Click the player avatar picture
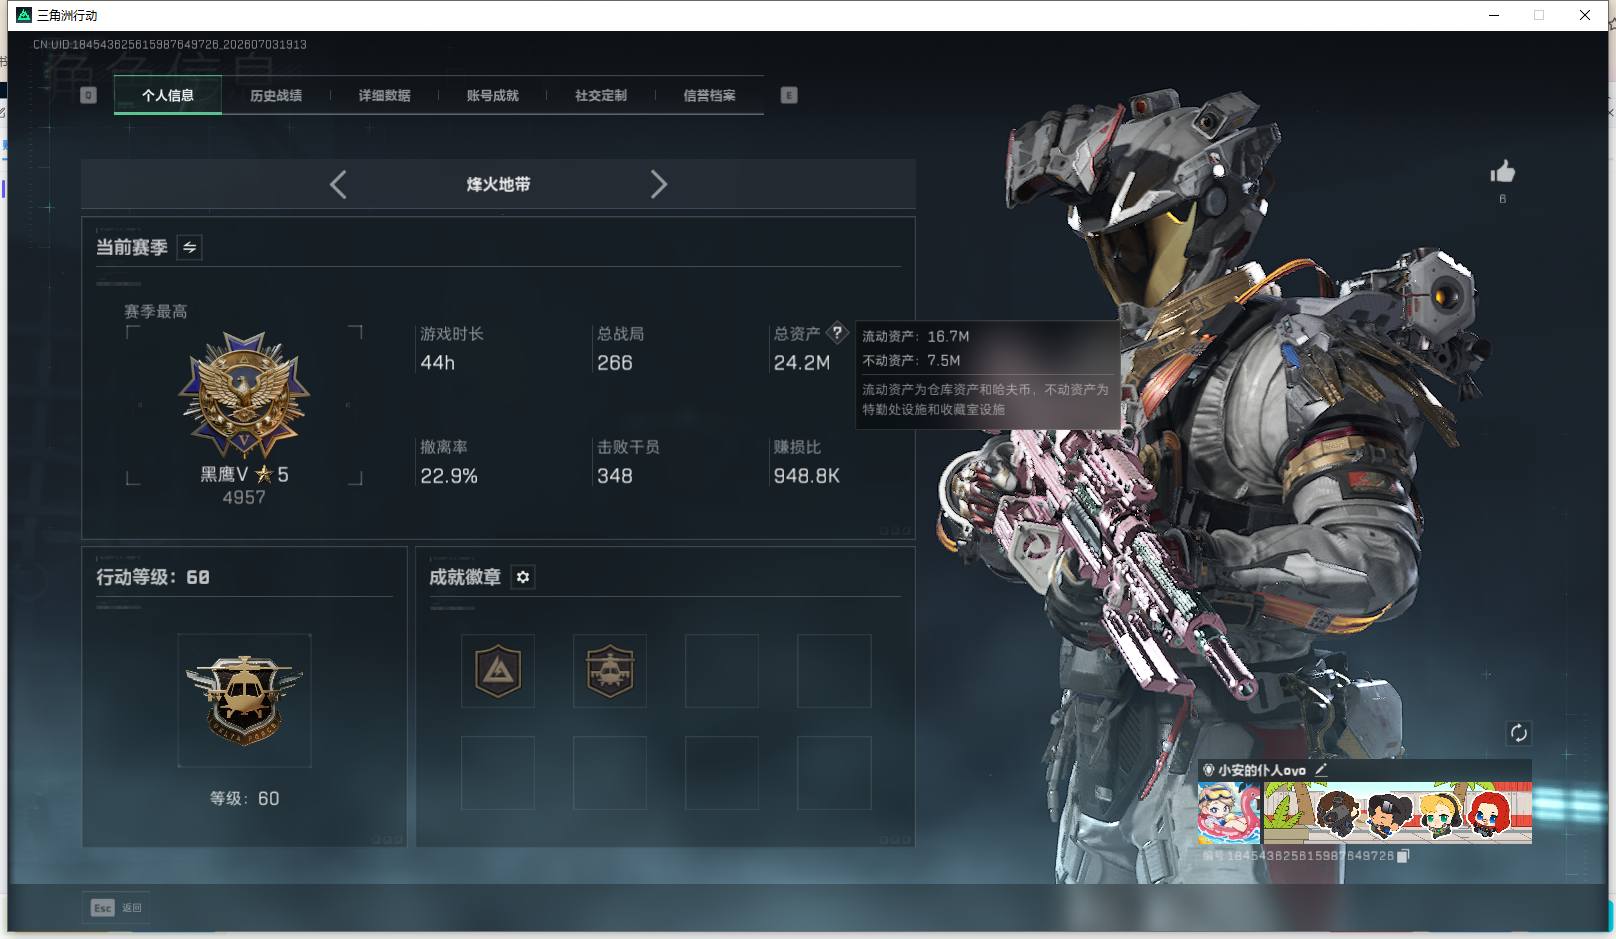Screen dimensions: 1616x939 pos(1229,813)
